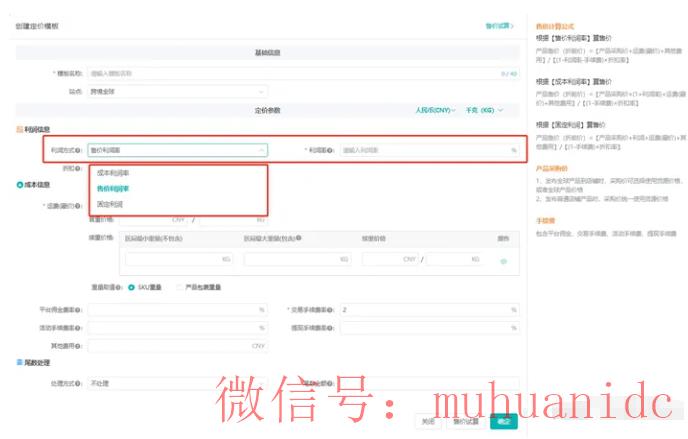Click the 交易手续费率 input containing 2
This screenshot has height=439, width=688.
tap(430, 310)
